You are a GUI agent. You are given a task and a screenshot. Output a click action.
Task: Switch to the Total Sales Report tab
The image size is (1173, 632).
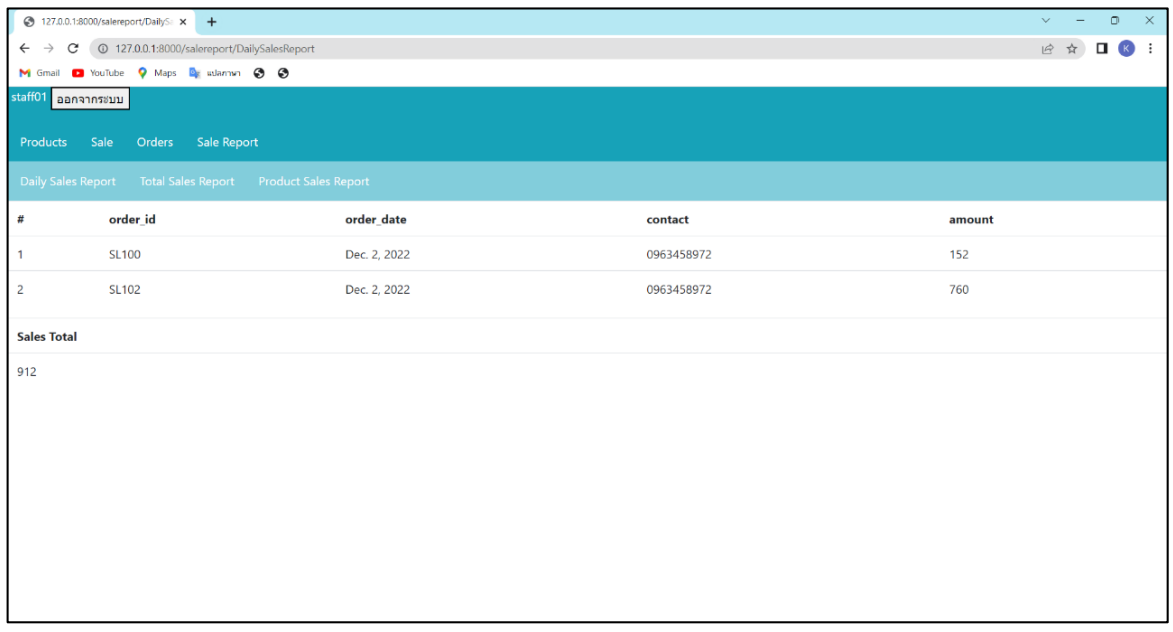(186, 181)
